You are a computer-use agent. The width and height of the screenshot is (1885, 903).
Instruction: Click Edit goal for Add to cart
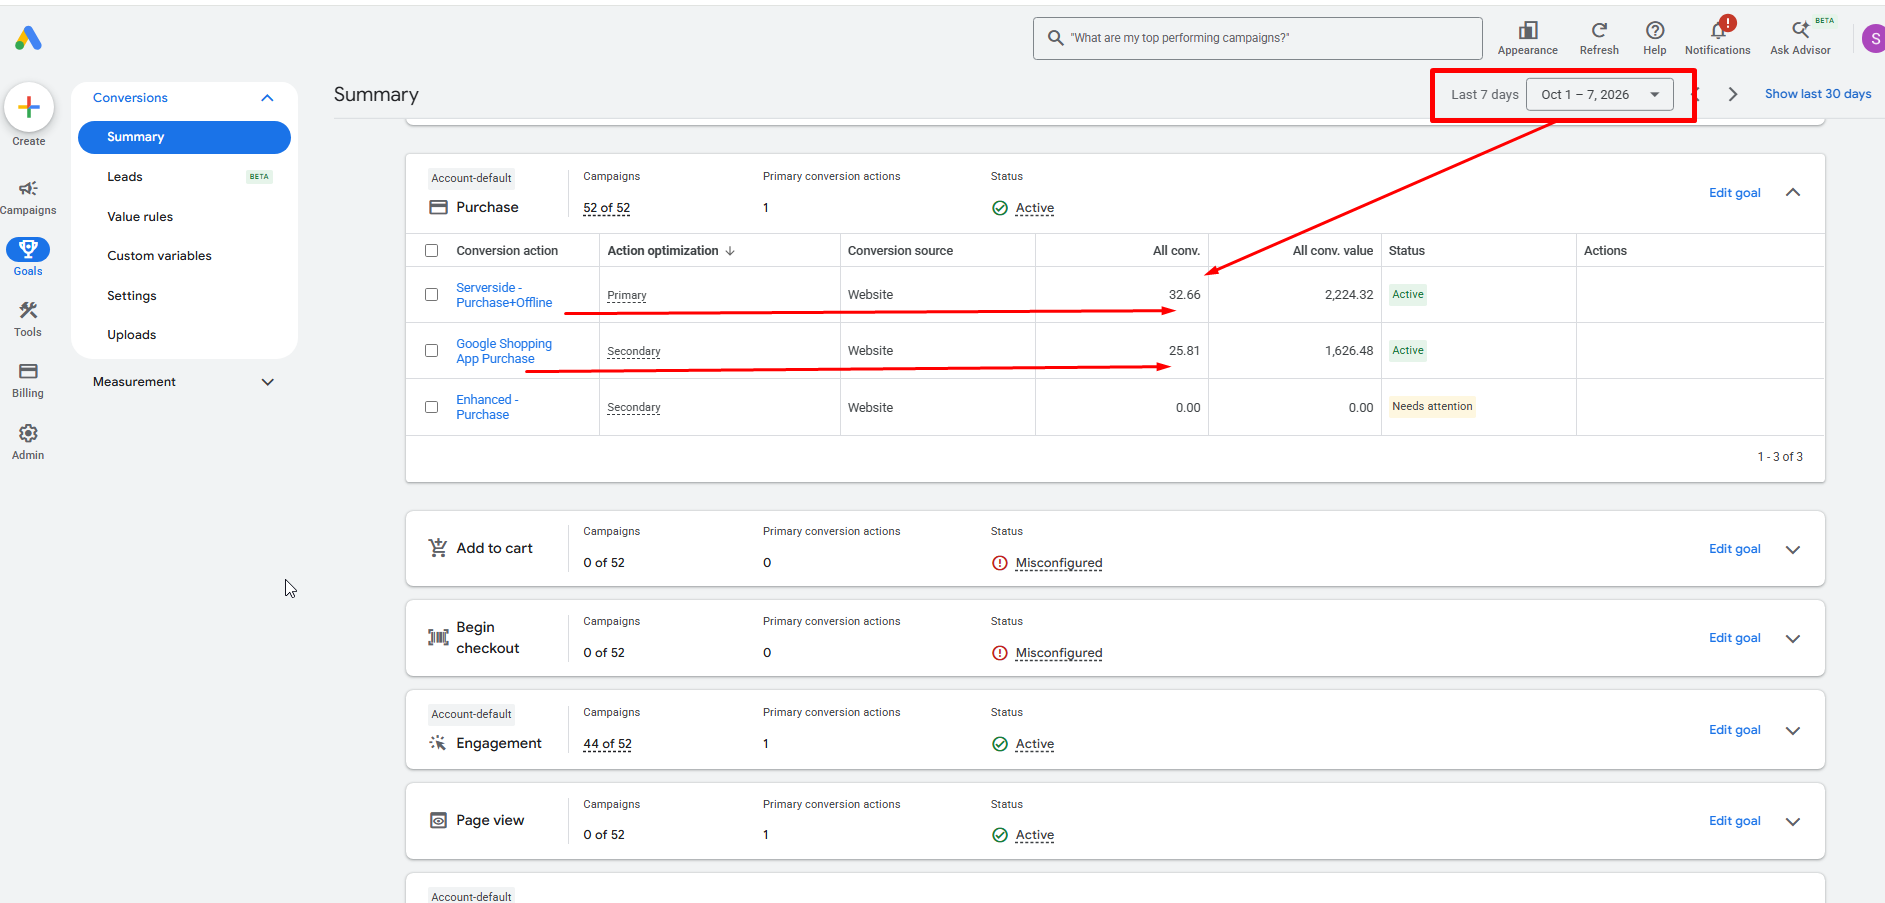[x=1734, y=549]
